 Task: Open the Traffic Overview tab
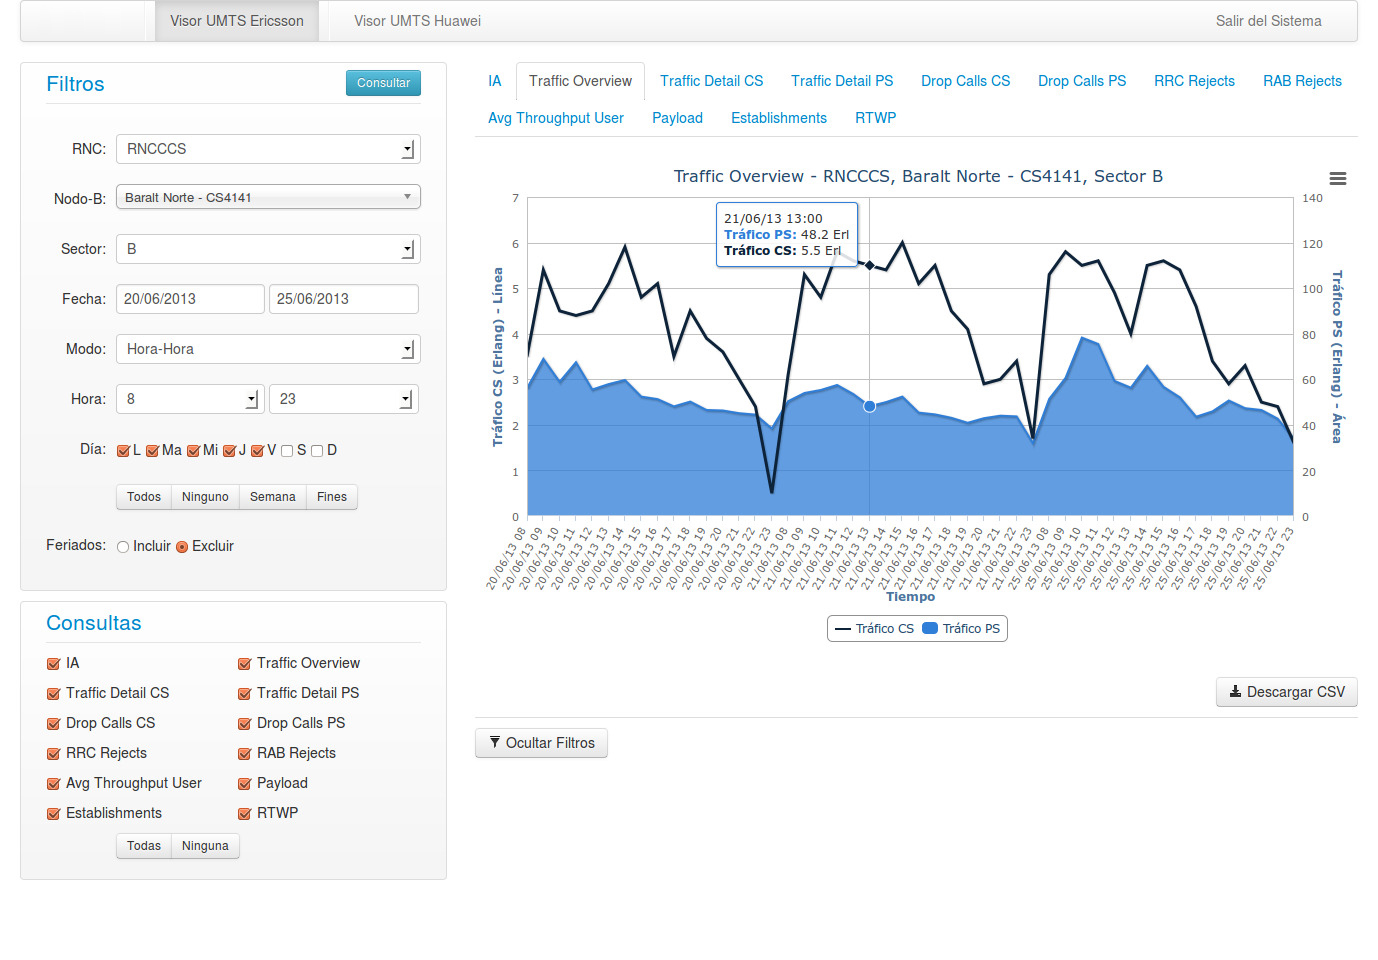[580, 81]
